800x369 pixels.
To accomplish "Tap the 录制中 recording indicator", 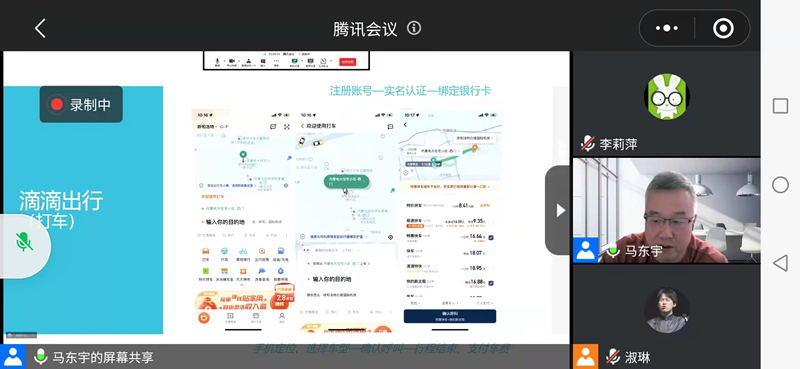I will pyautogui.click(x=81, y=104).
